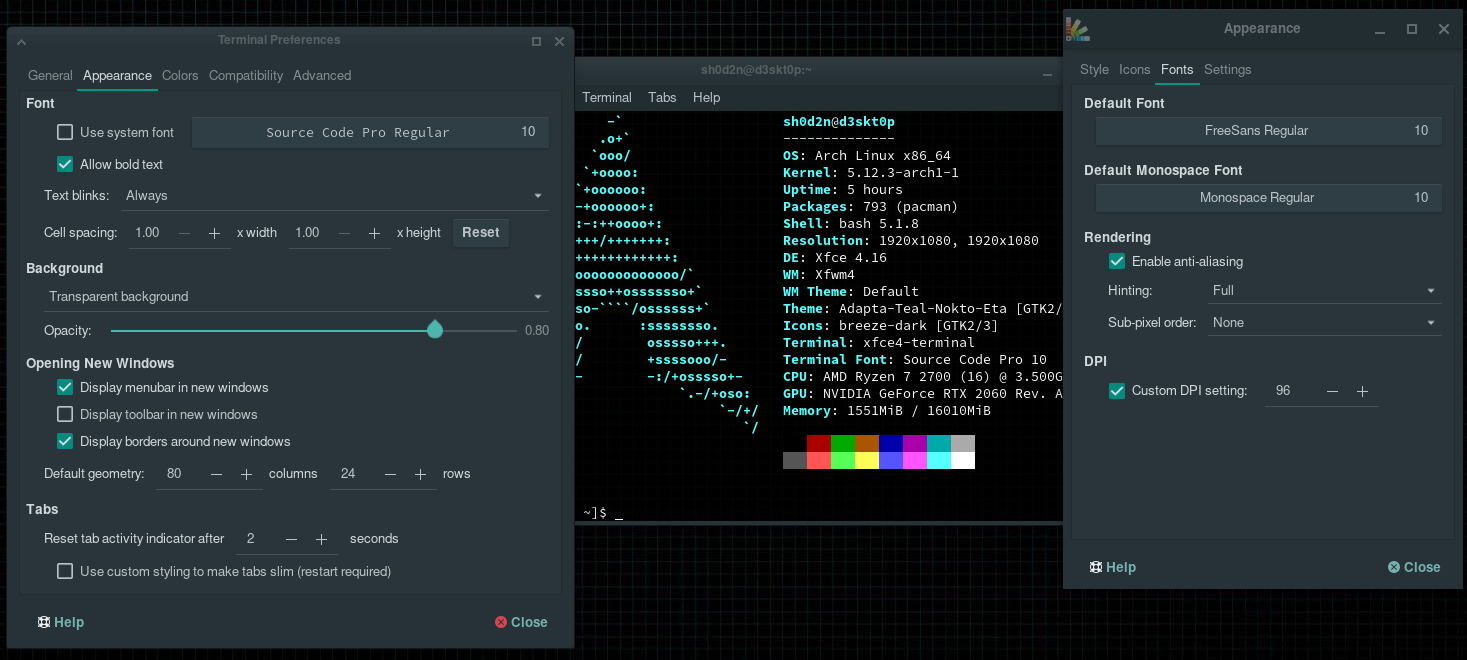The image size is (1467, 660).
Task: Maximize the Appearance window
Action: click(1412, 29)
